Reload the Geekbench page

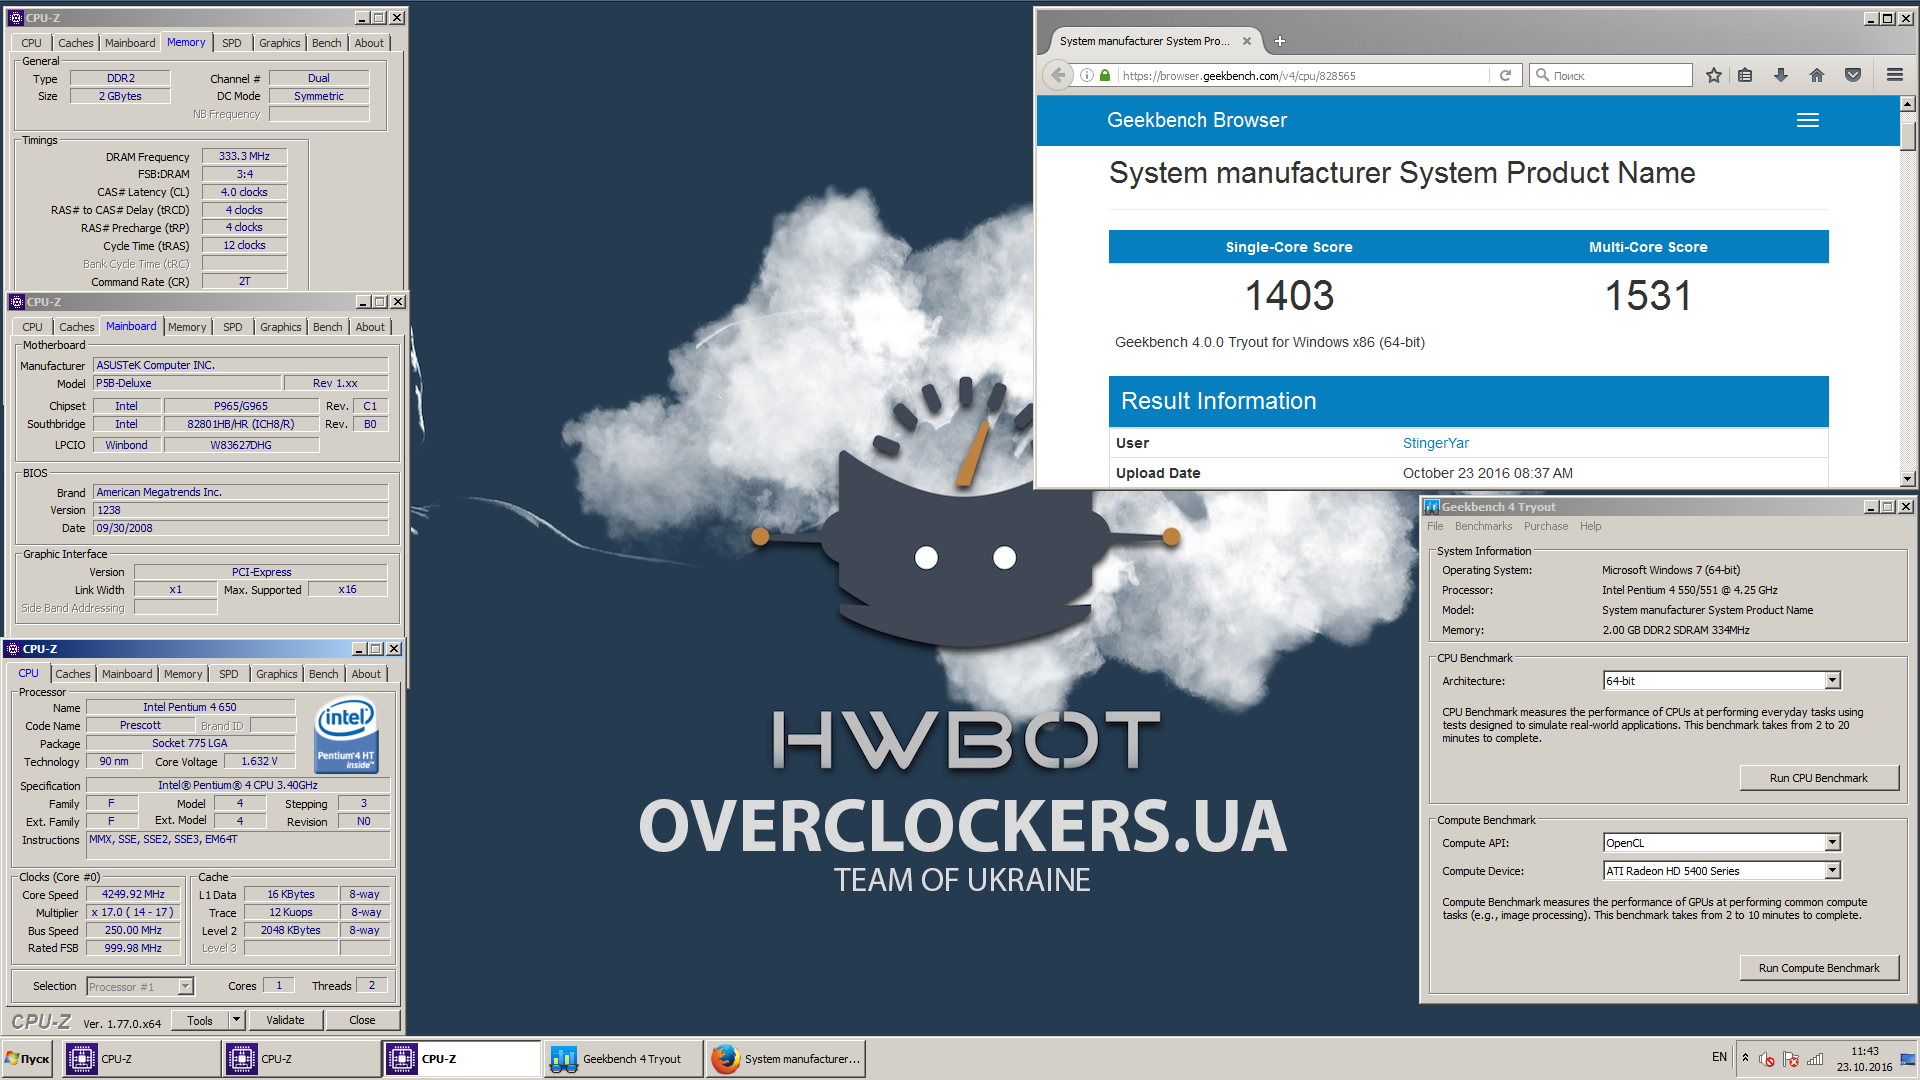[x=1505, y=75]
